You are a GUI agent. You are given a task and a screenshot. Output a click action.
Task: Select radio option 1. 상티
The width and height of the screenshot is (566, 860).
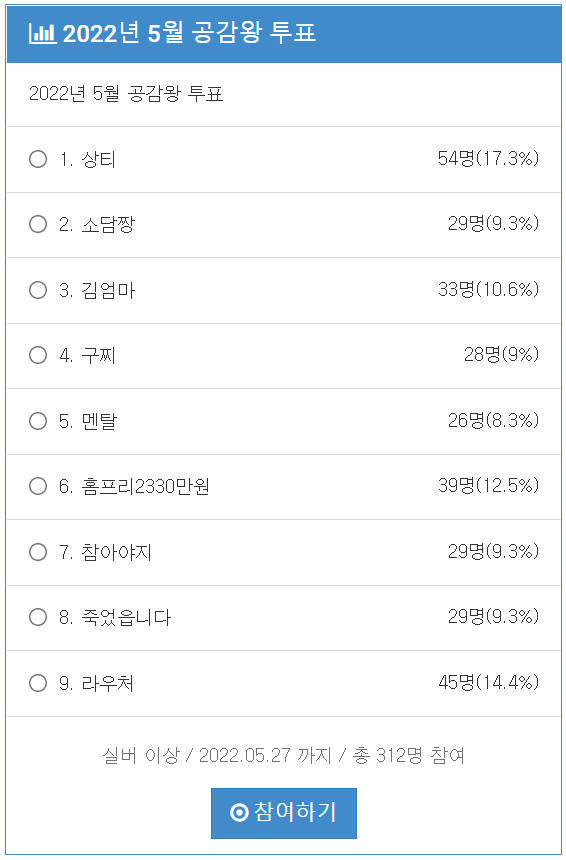click(38, 160)
